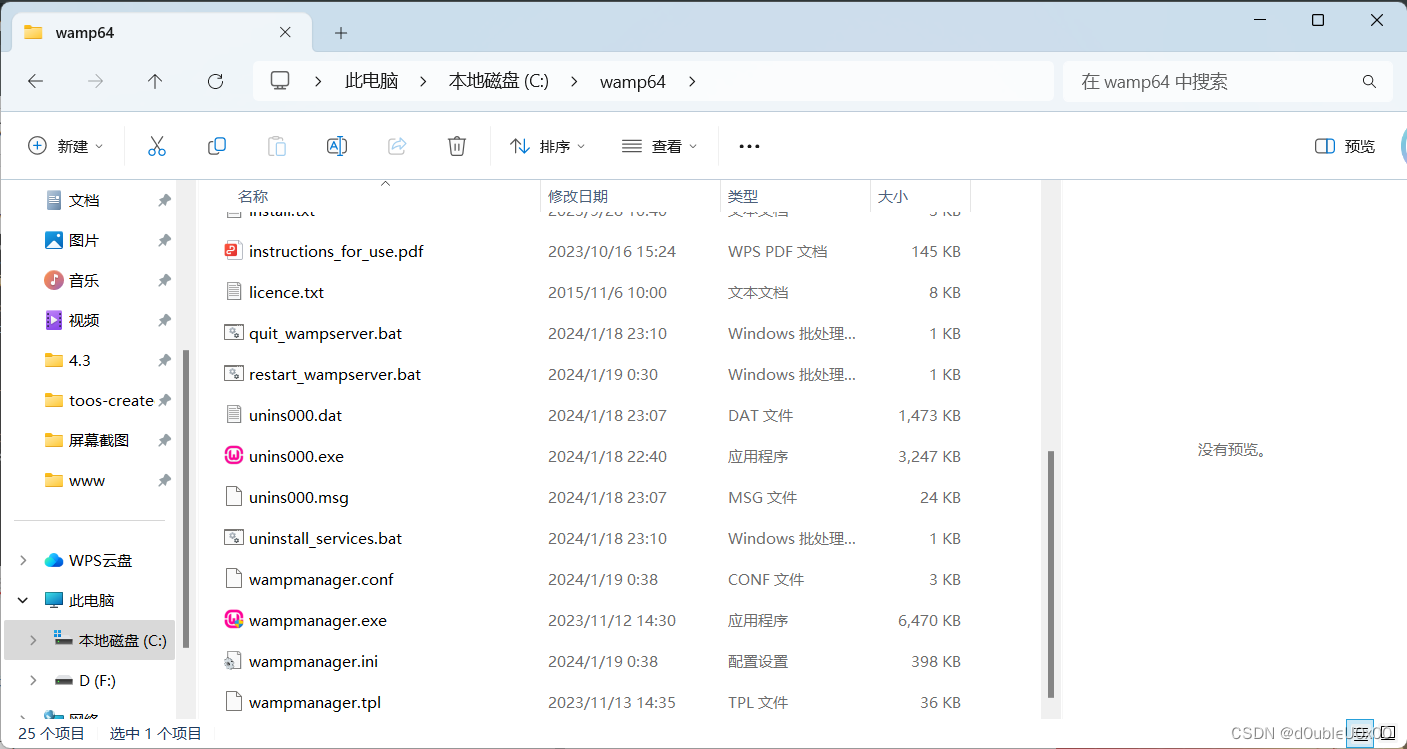The height and width of the screenshot is (749, 1407).
Task: Click the monitor icon in address bar
Action: coord(280,81)
